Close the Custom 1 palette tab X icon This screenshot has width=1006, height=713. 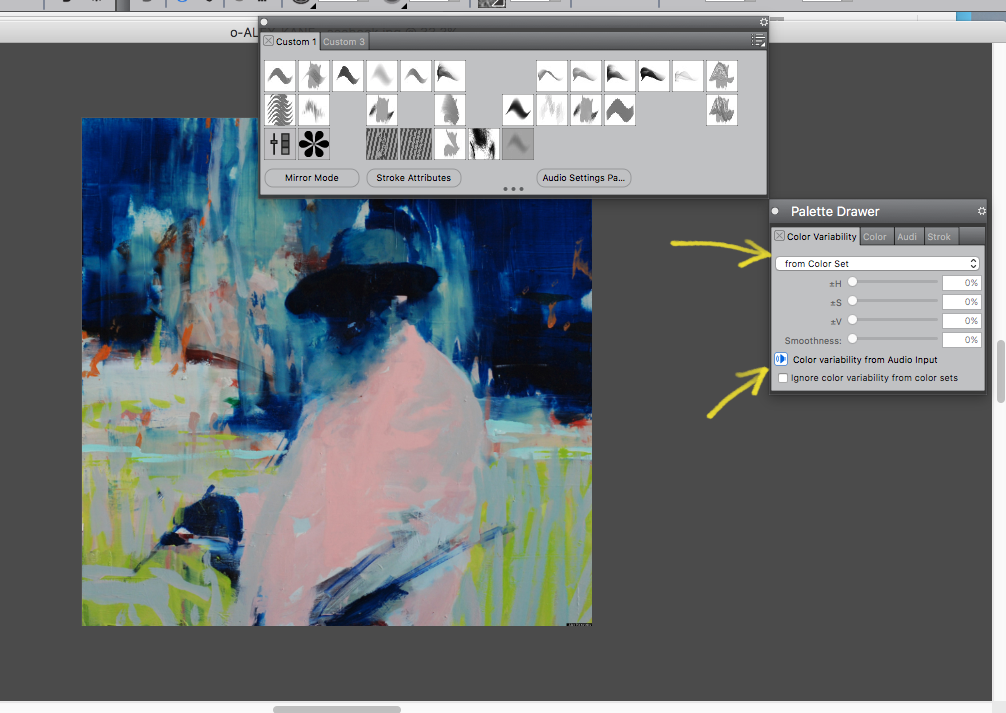tap(269, 41)
